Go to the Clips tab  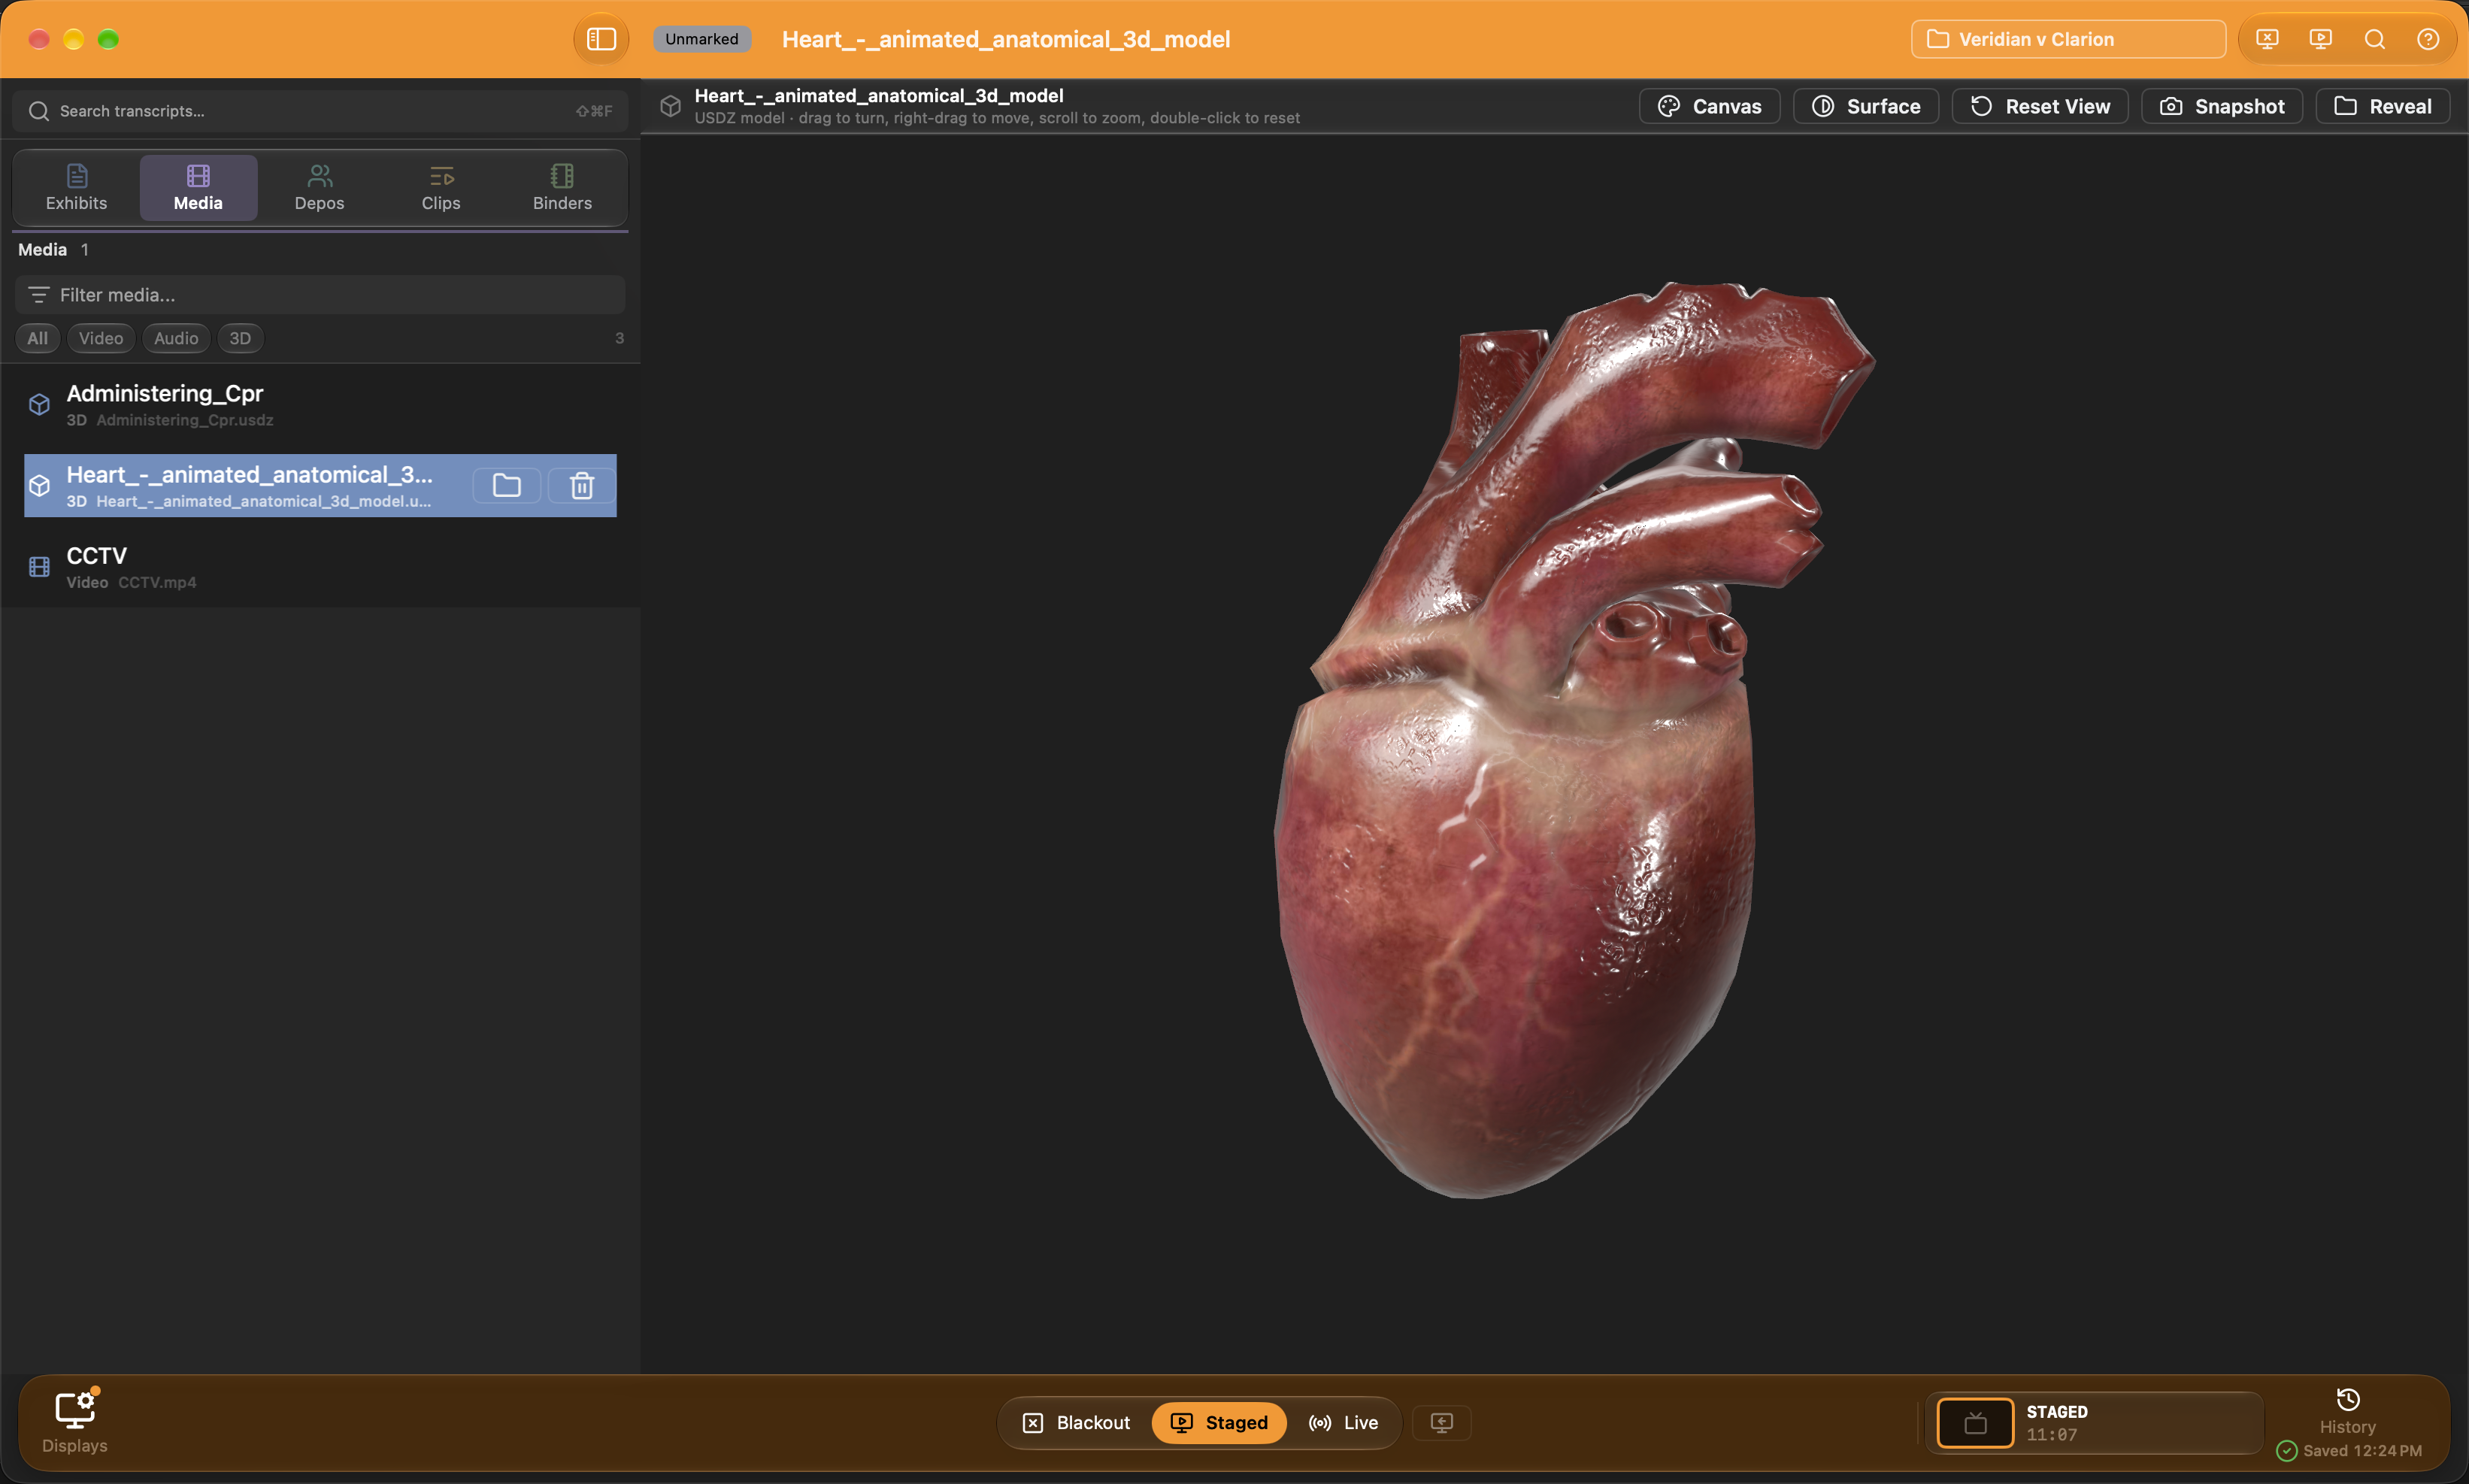point(441,188)
